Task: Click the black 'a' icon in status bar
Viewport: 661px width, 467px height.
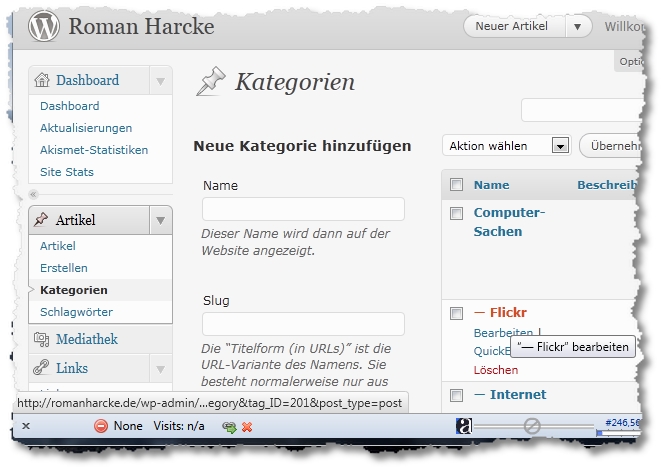Action: click(x=464, y=426)
